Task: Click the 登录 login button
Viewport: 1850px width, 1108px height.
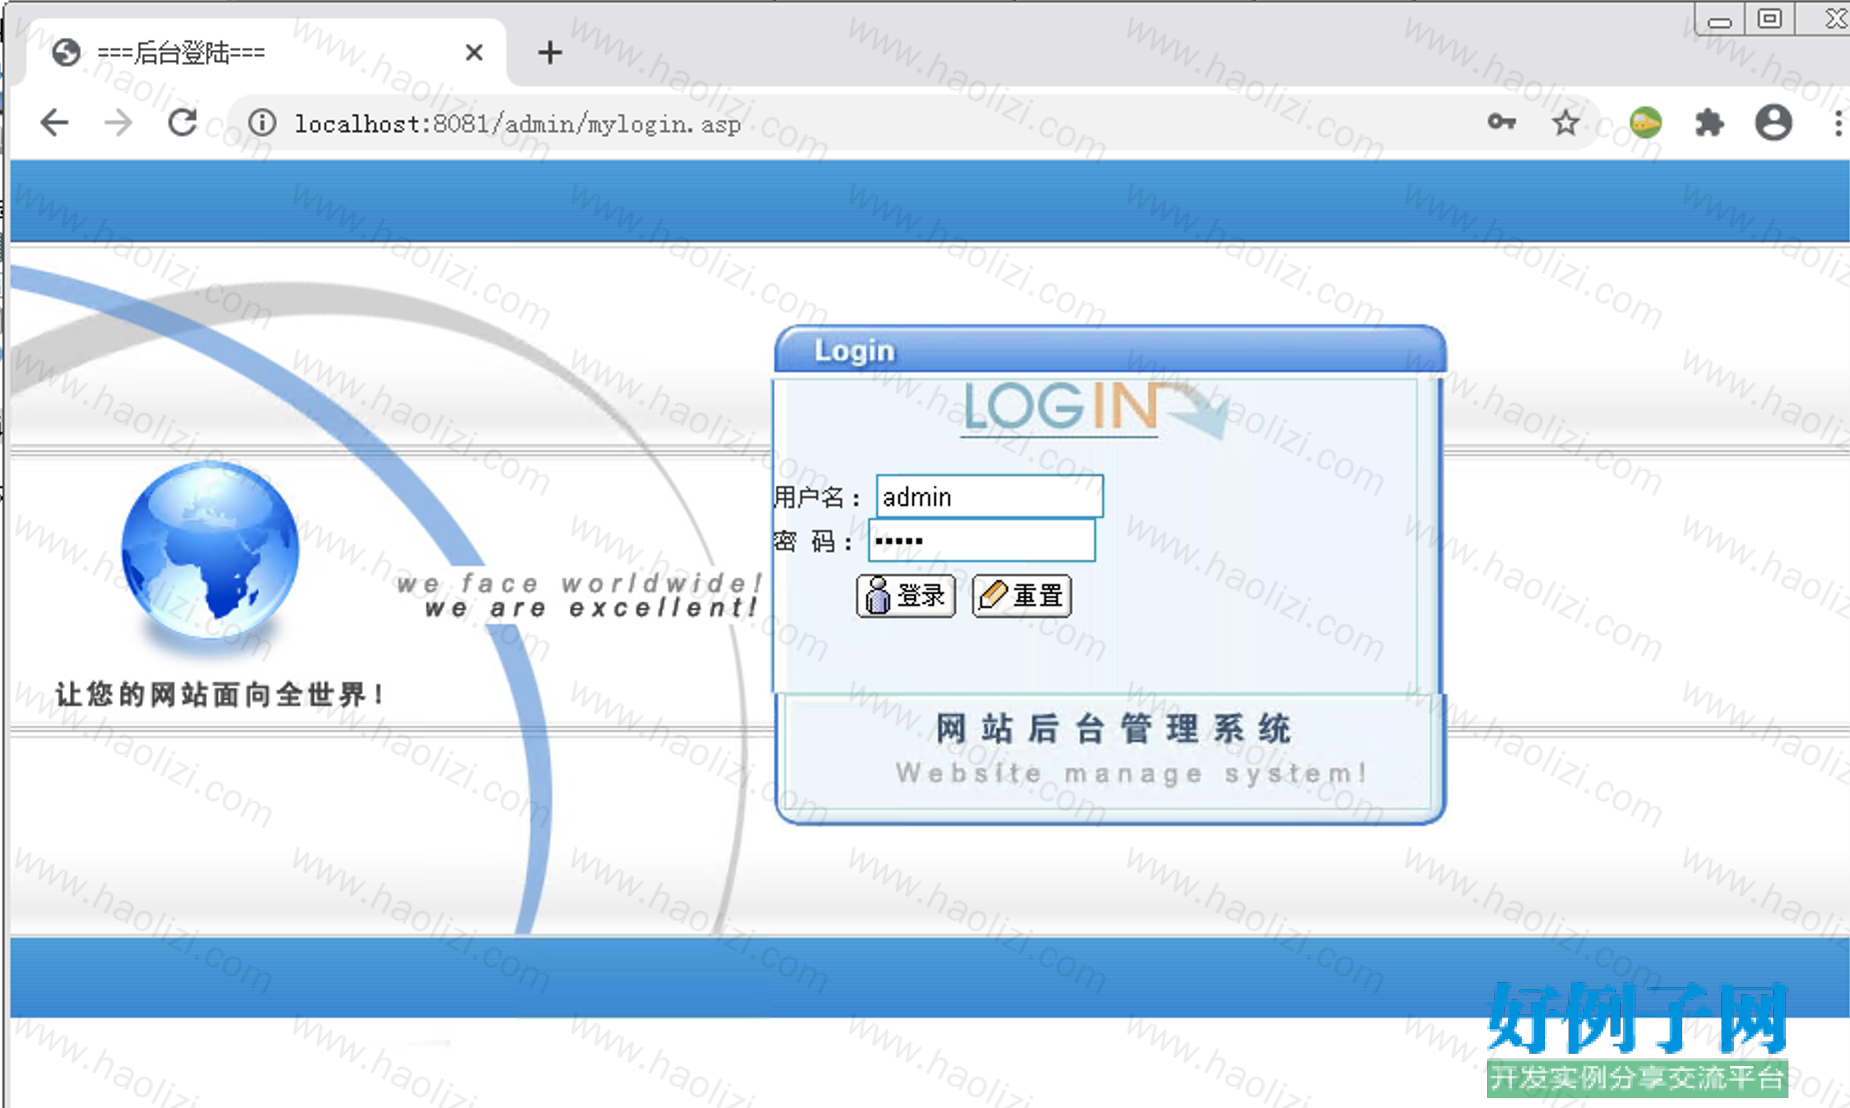Action: (906, 596)
